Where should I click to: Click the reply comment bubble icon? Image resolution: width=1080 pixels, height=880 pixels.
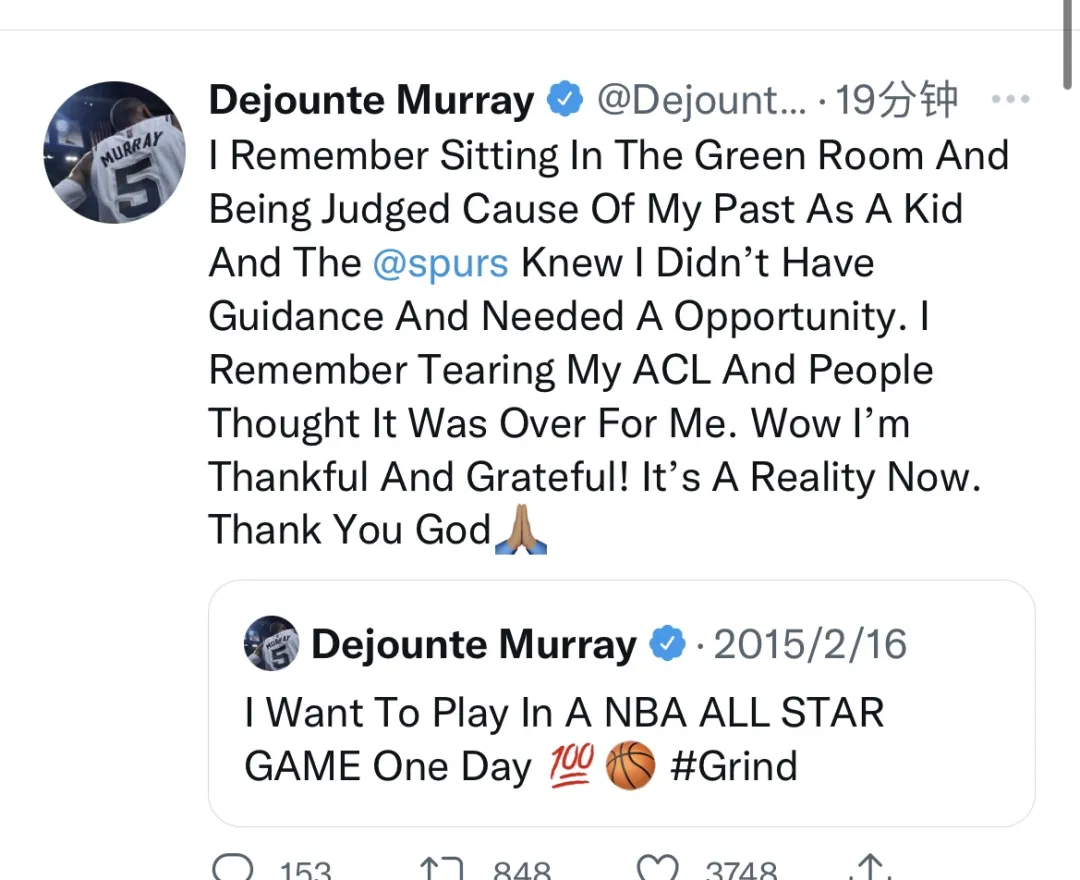[233, 867]
